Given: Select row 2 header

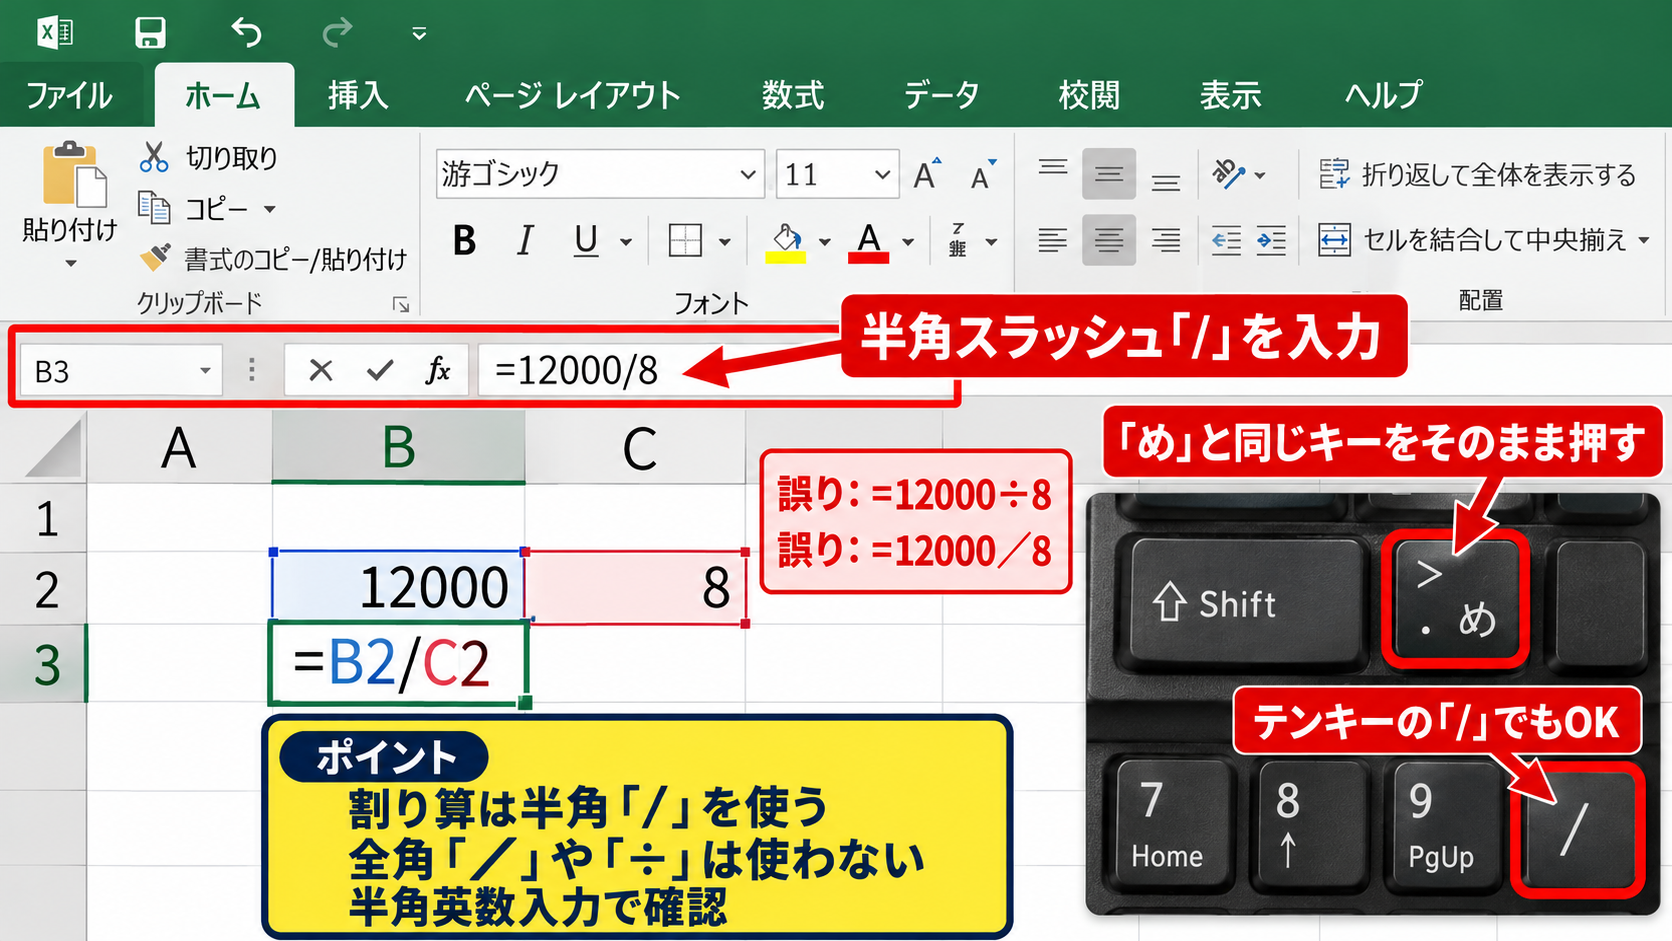Looking at the screenshot, I should 45,588.
